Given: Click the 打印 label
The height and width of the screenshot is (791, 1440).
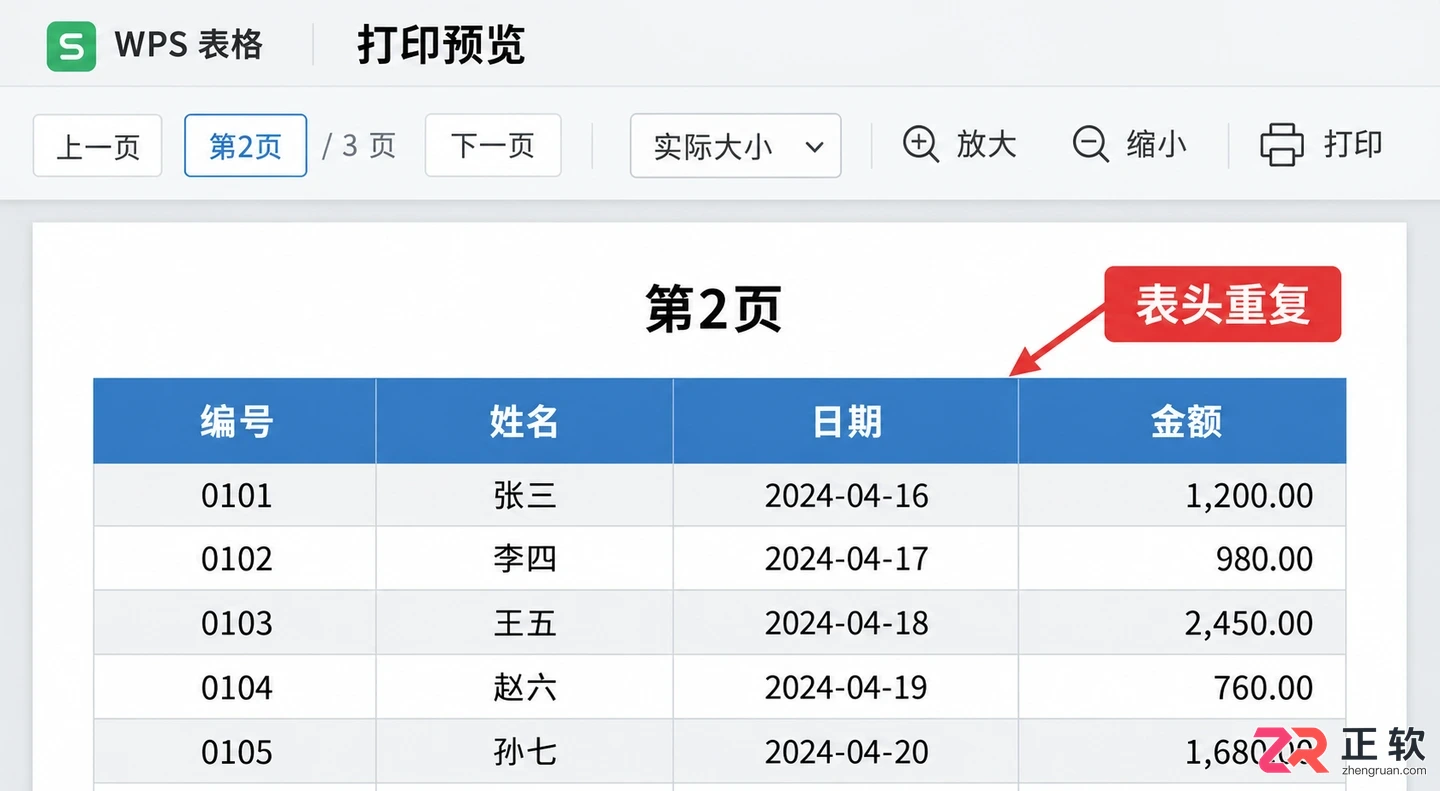Looking at the screenshot, I should 1353,145.
